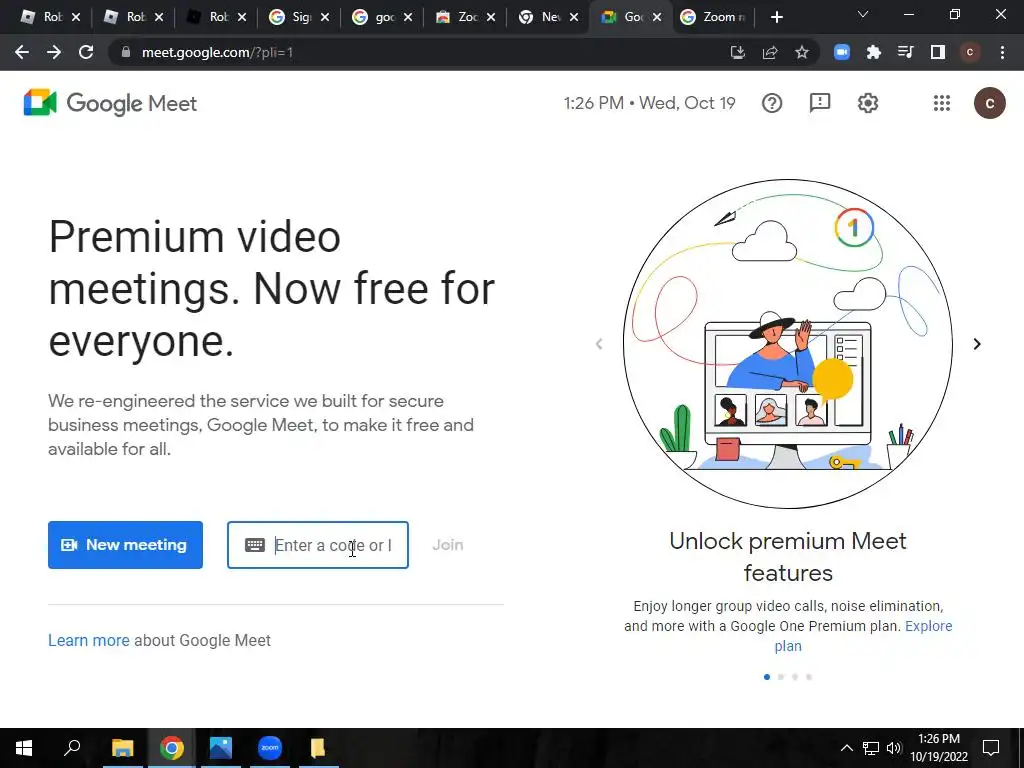This screenshot has width=1024, height=768.
Task: Open the network tray icon
Action: [x=871, y=748]
